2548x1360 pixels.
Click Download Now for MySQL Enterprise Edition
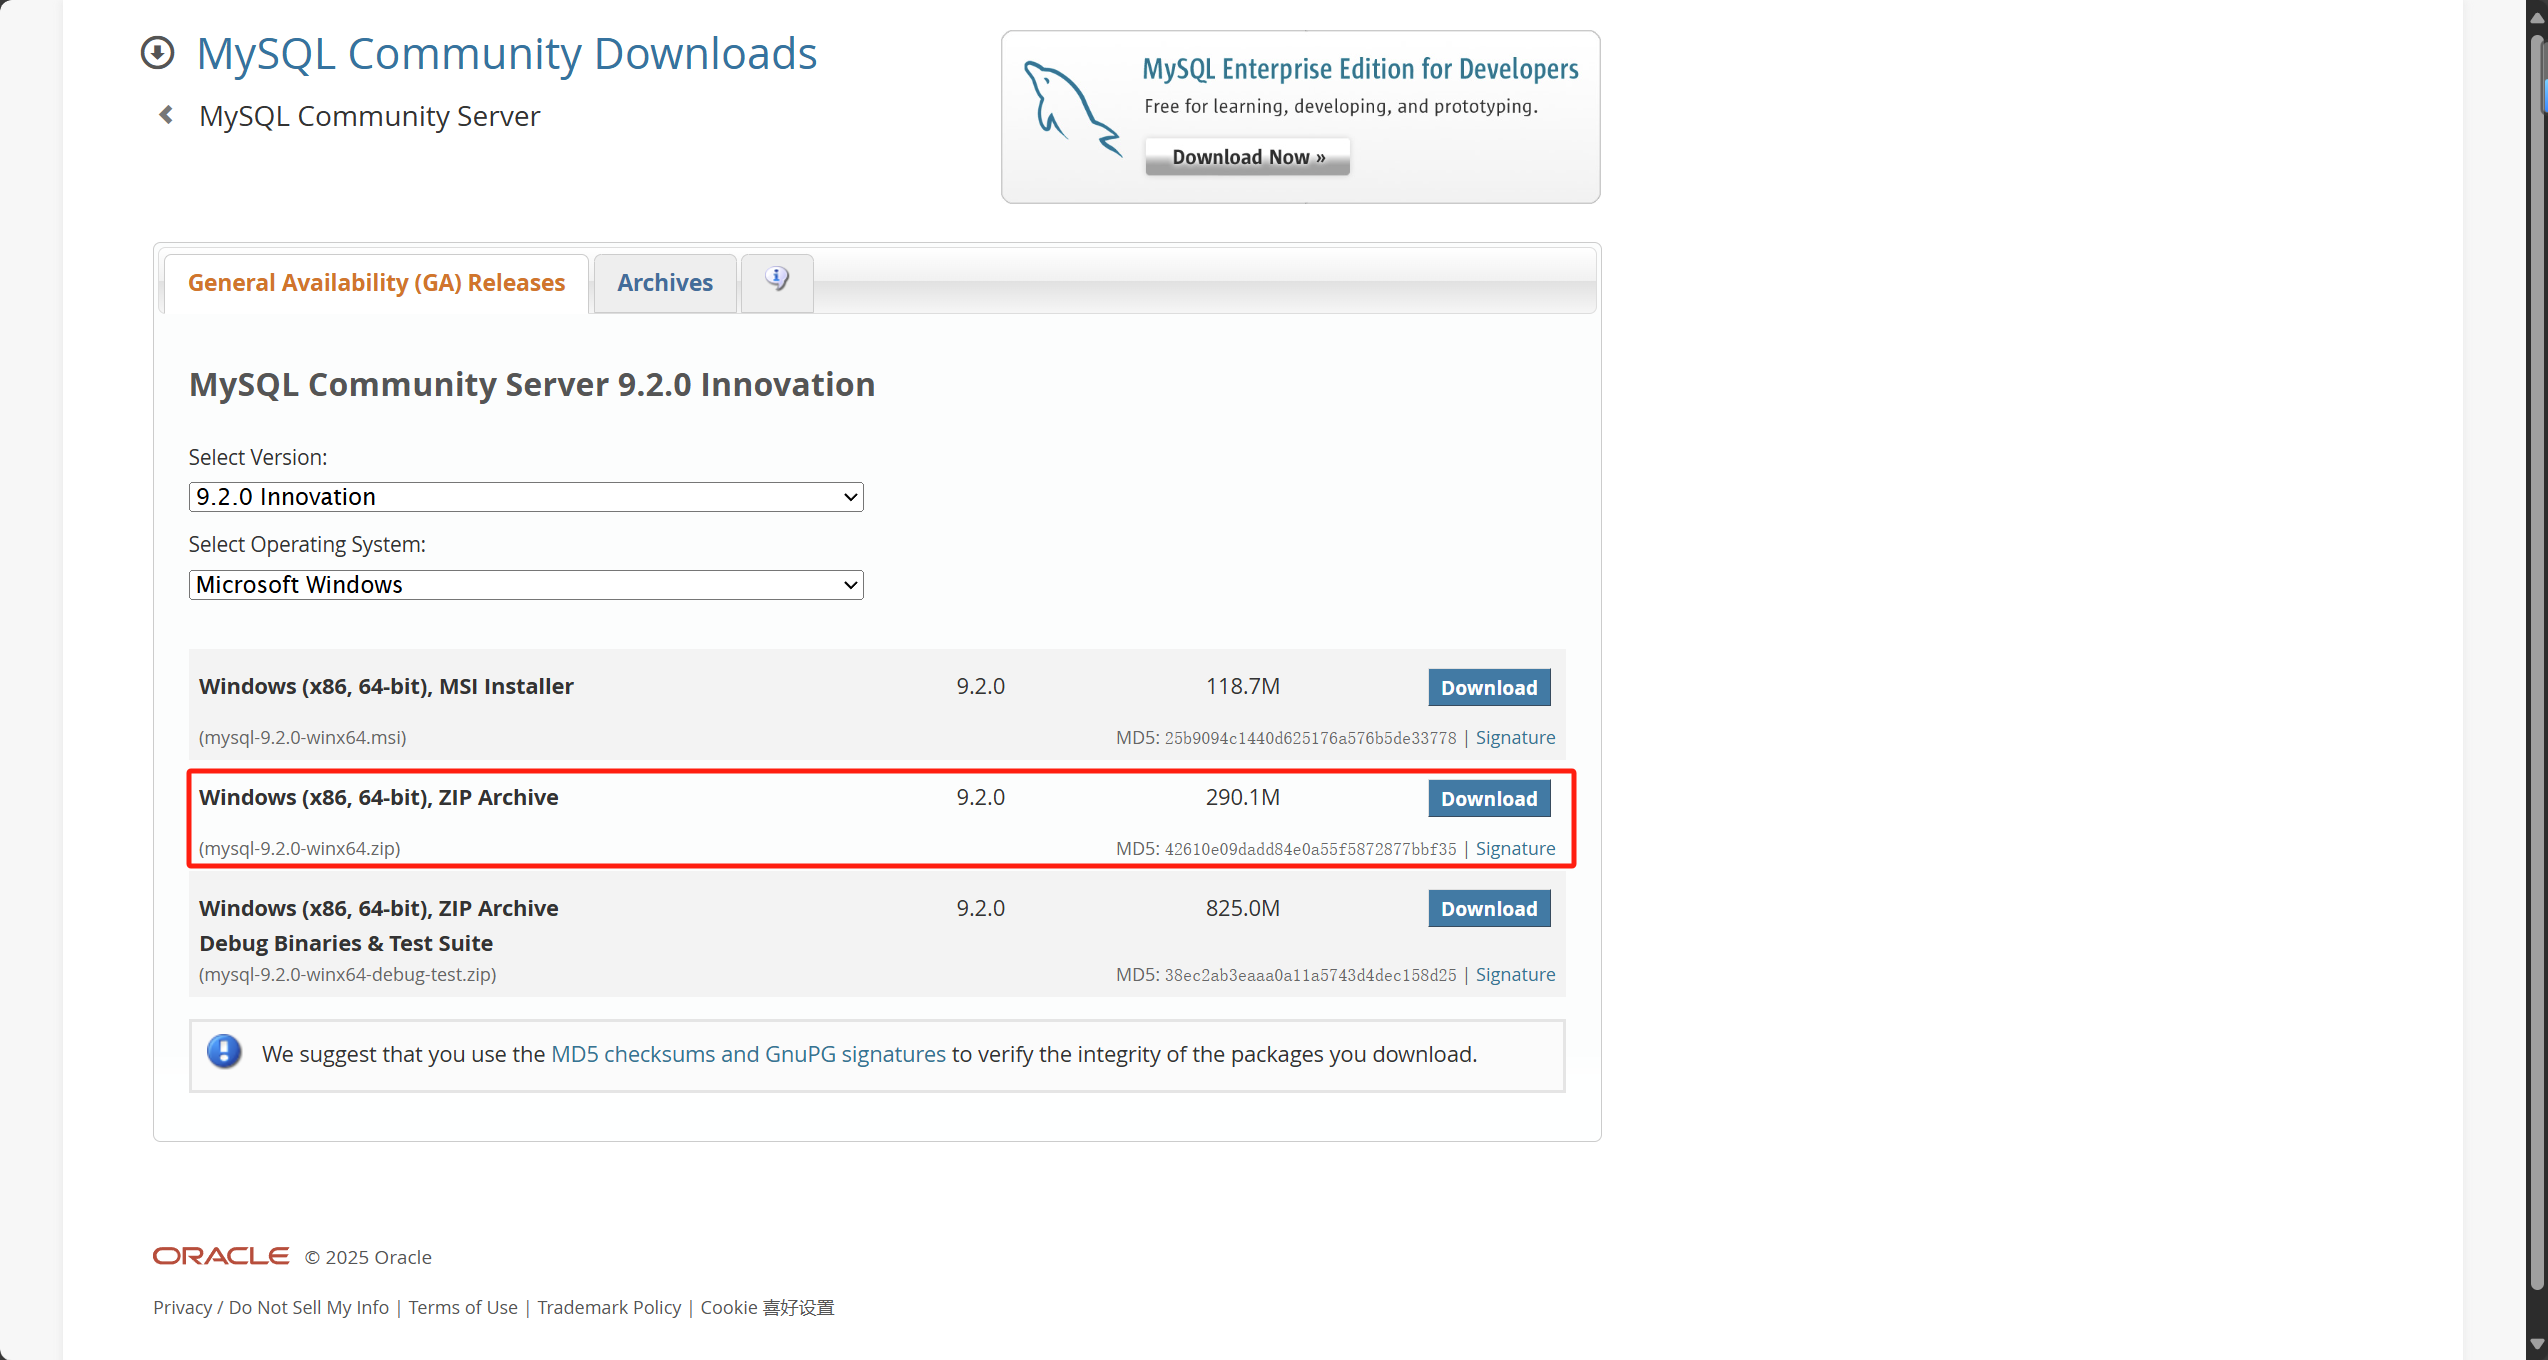click(1246, 156)
